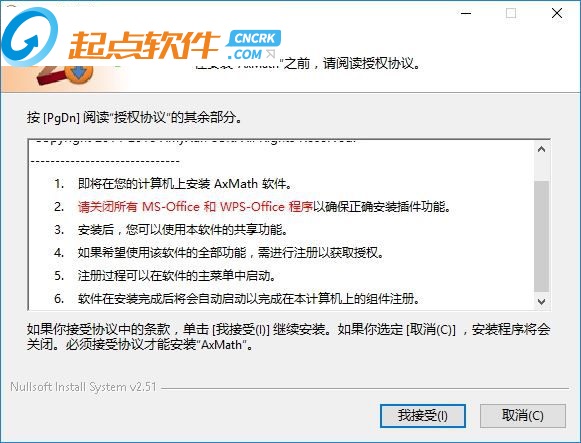Click the license text vertical scrollbar thumb

pyautogui.click(x=541, y=236)
